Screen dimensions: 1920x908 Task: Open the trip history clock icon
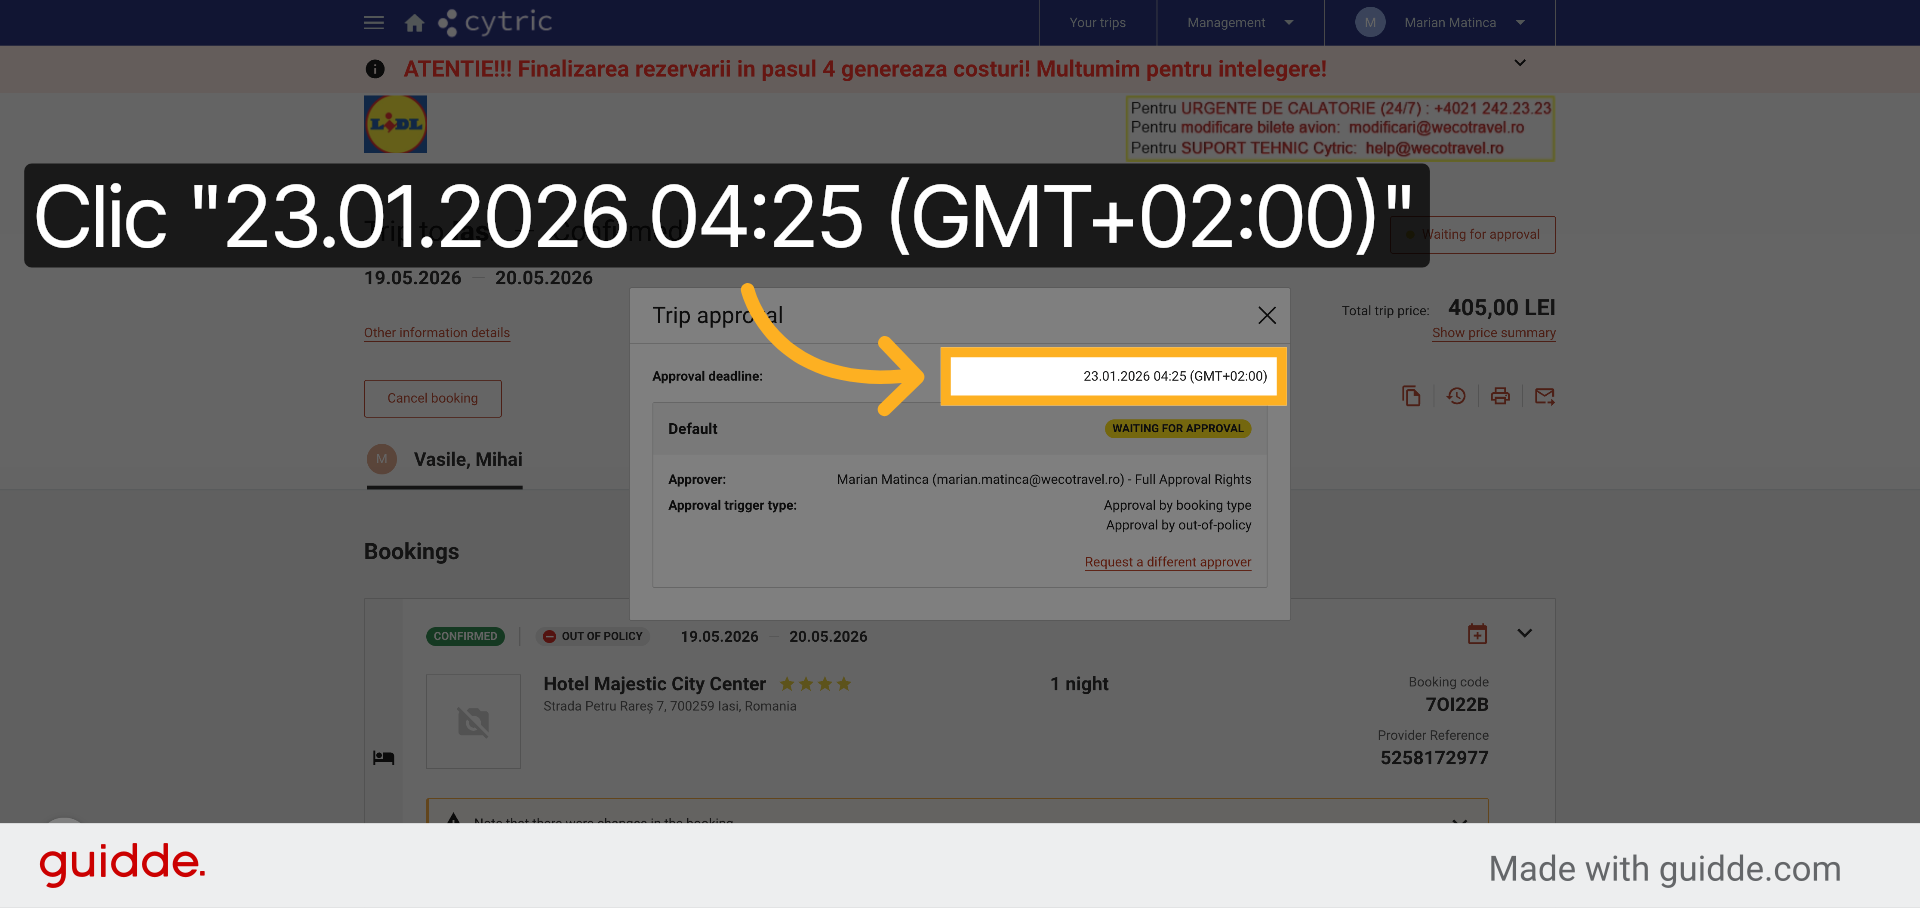[x=1456, y=396]
